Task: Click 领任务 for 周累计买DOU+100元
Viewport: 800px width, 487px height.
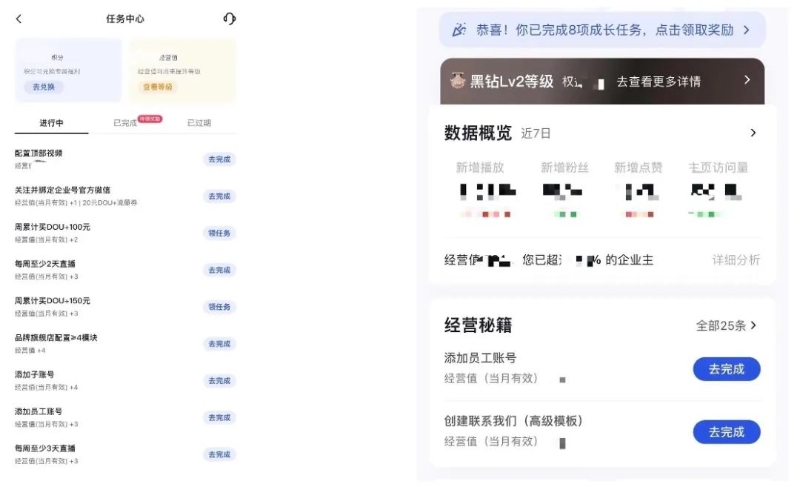Action: pyautogui.click(x=219, y=233)
